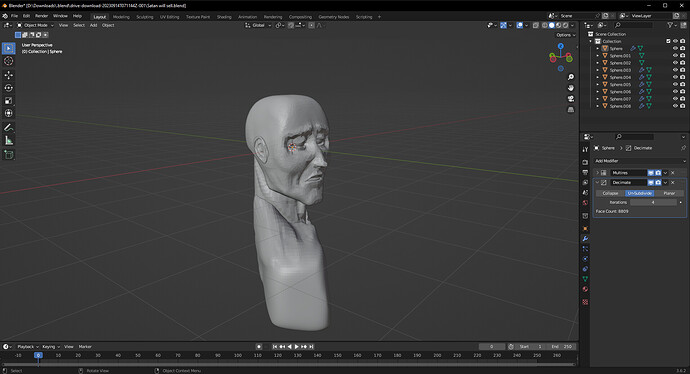Hide Sphere.004 in viewport via eye icon
Viewport: 690px width, 374px height.
tap(675, 77)
